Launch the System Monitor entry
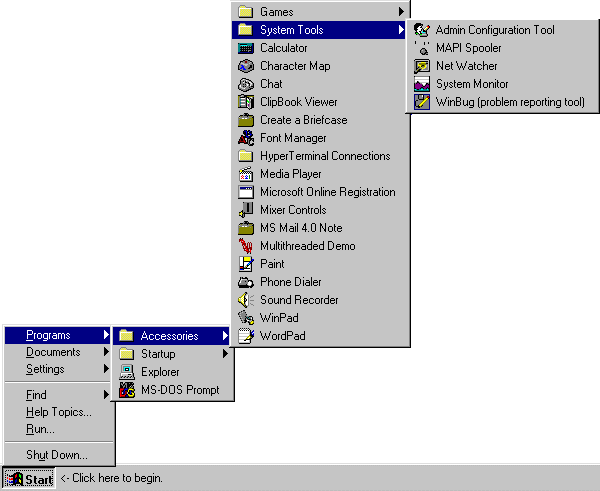This screenshot has width=600, height=491. 502,84
